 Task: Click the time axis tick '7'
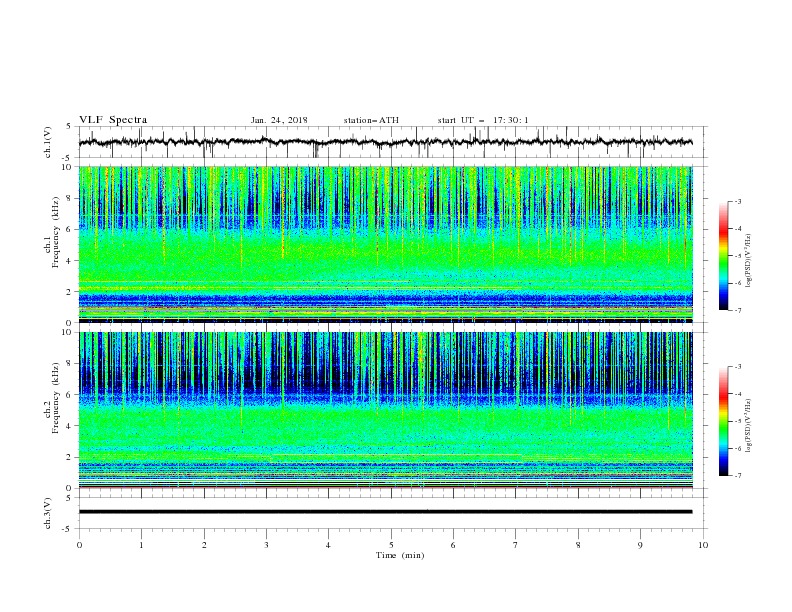click(516, 545)
